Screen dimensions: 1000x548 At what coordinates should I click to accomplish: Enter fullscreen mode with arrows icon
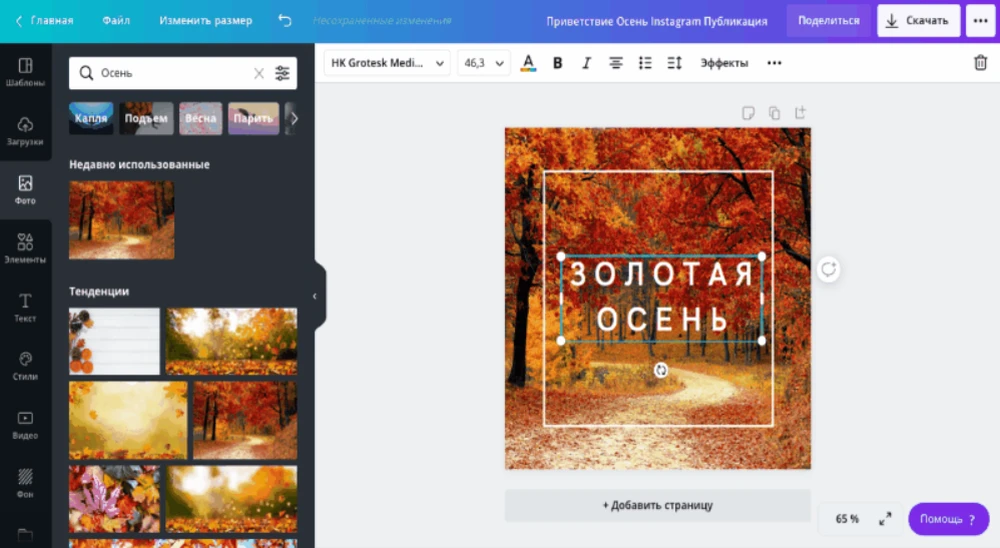coord(885,519)
